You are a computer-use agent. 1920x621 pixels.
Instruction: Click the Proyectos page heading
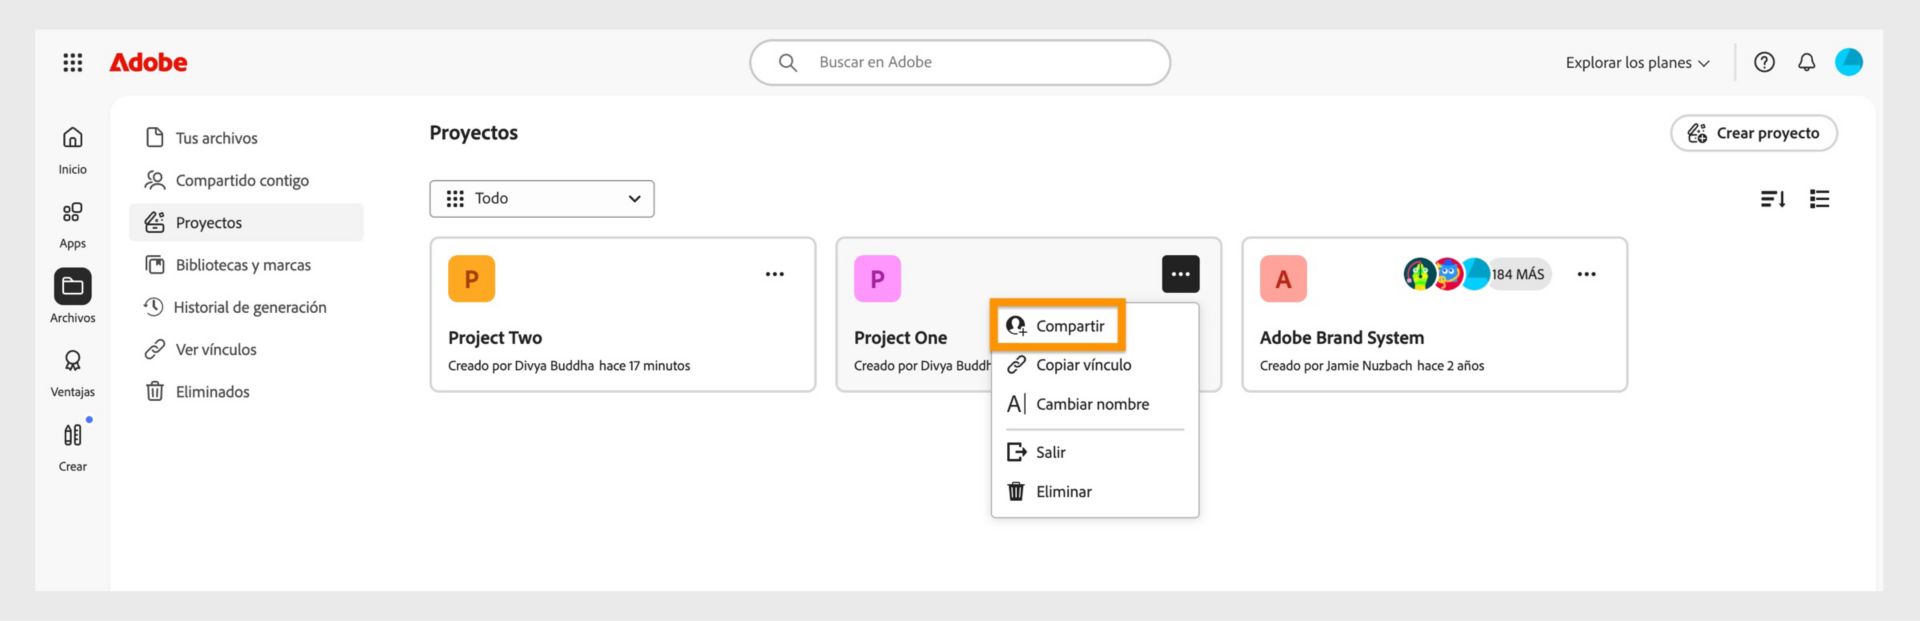(474, 133)
